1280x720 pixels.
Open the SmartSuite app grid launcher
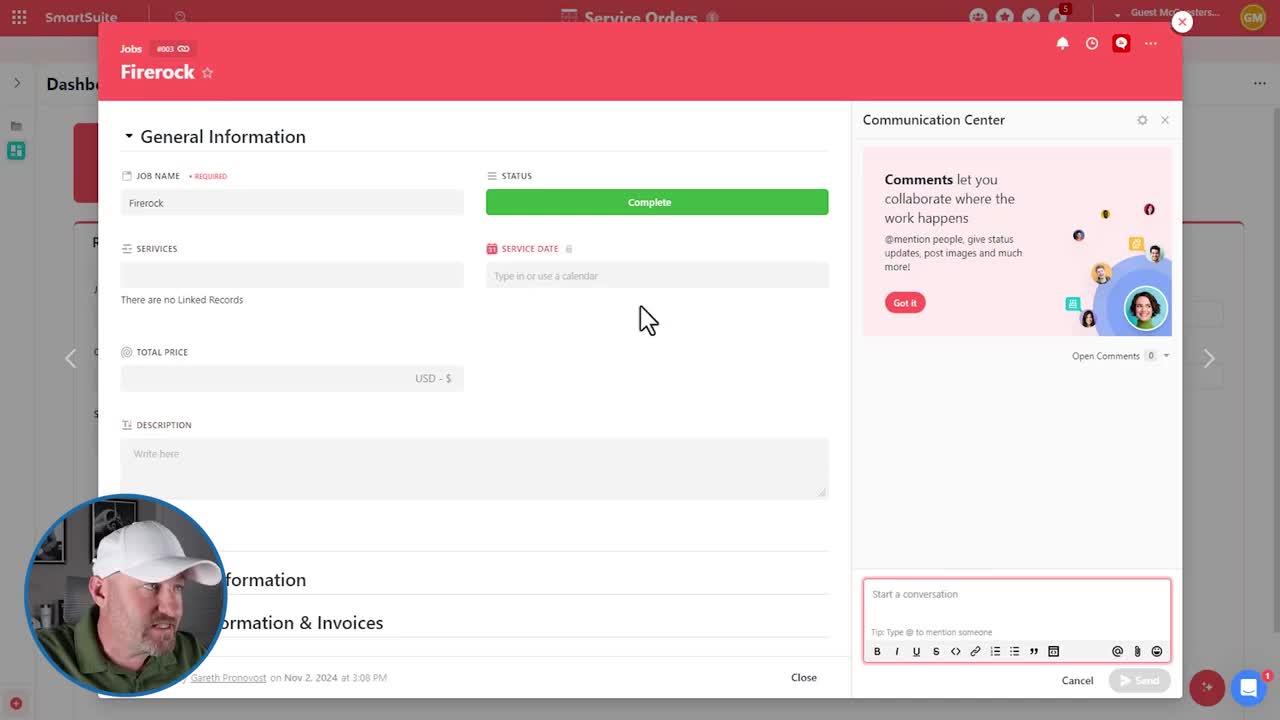[x=19, y=17]
